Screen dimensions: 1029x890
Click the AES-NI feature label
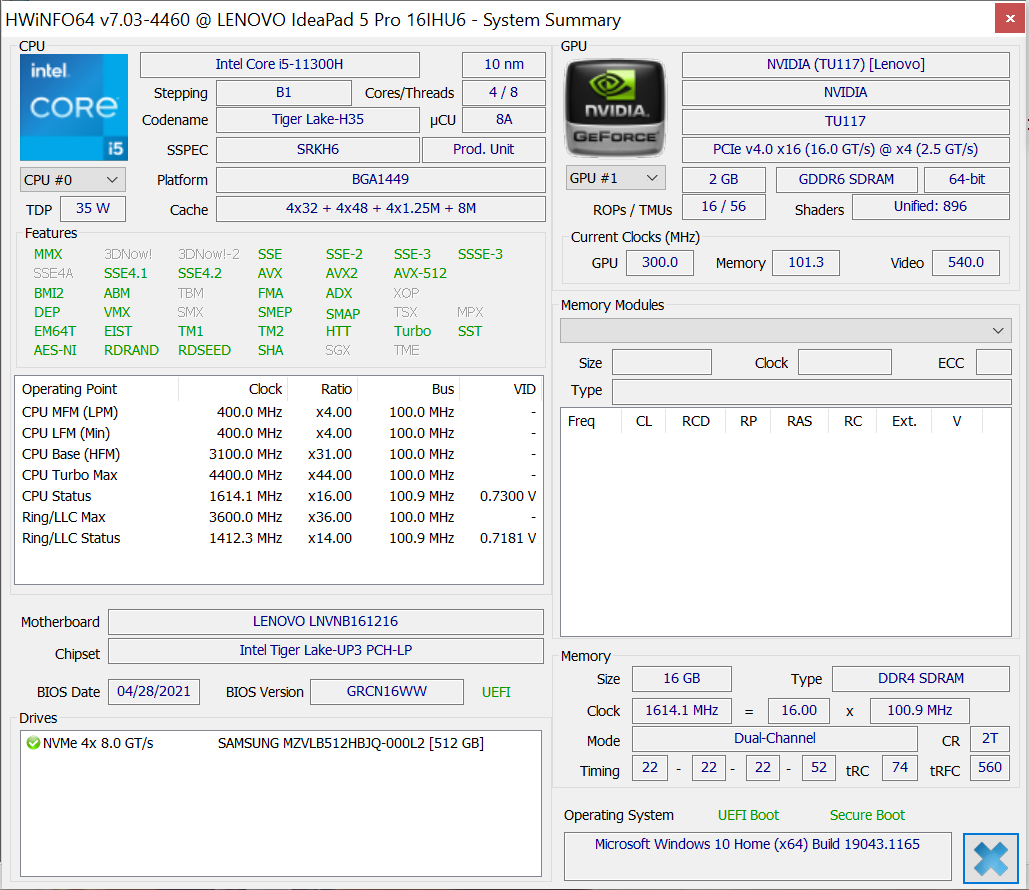[55, 350]
